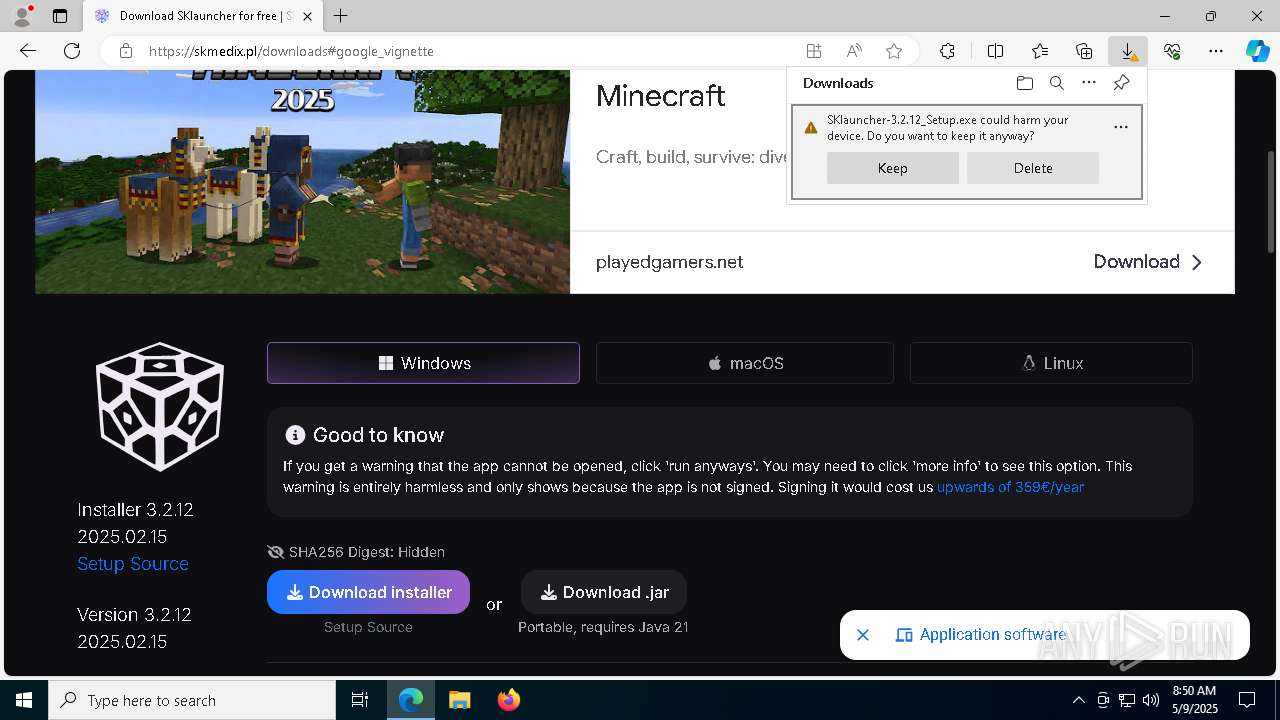Image resolution: width=1280 pixels, height=720 pixels.
Task: Delete the SKlauncher setup download
Action: pyautogui.click(x=1033, y=168)
